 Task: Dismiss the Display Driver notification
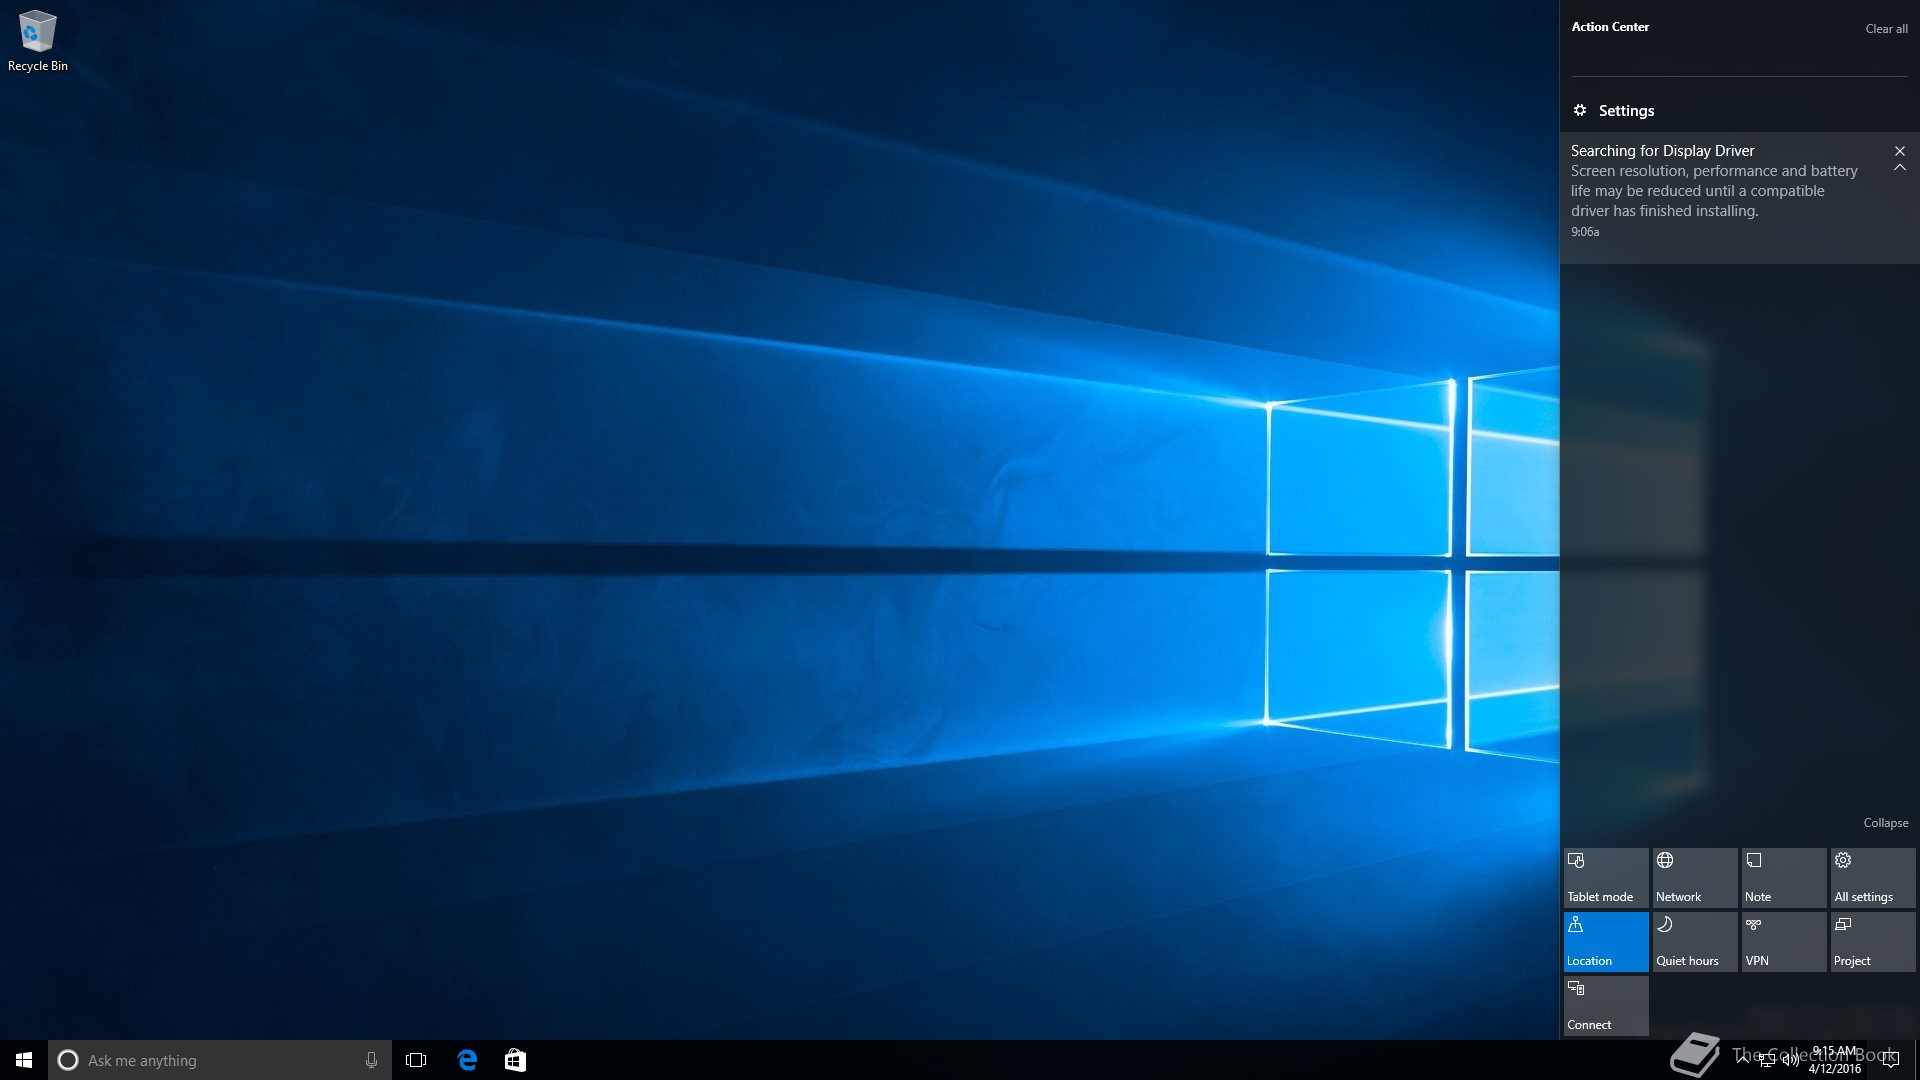click(x=1900, y=151)
